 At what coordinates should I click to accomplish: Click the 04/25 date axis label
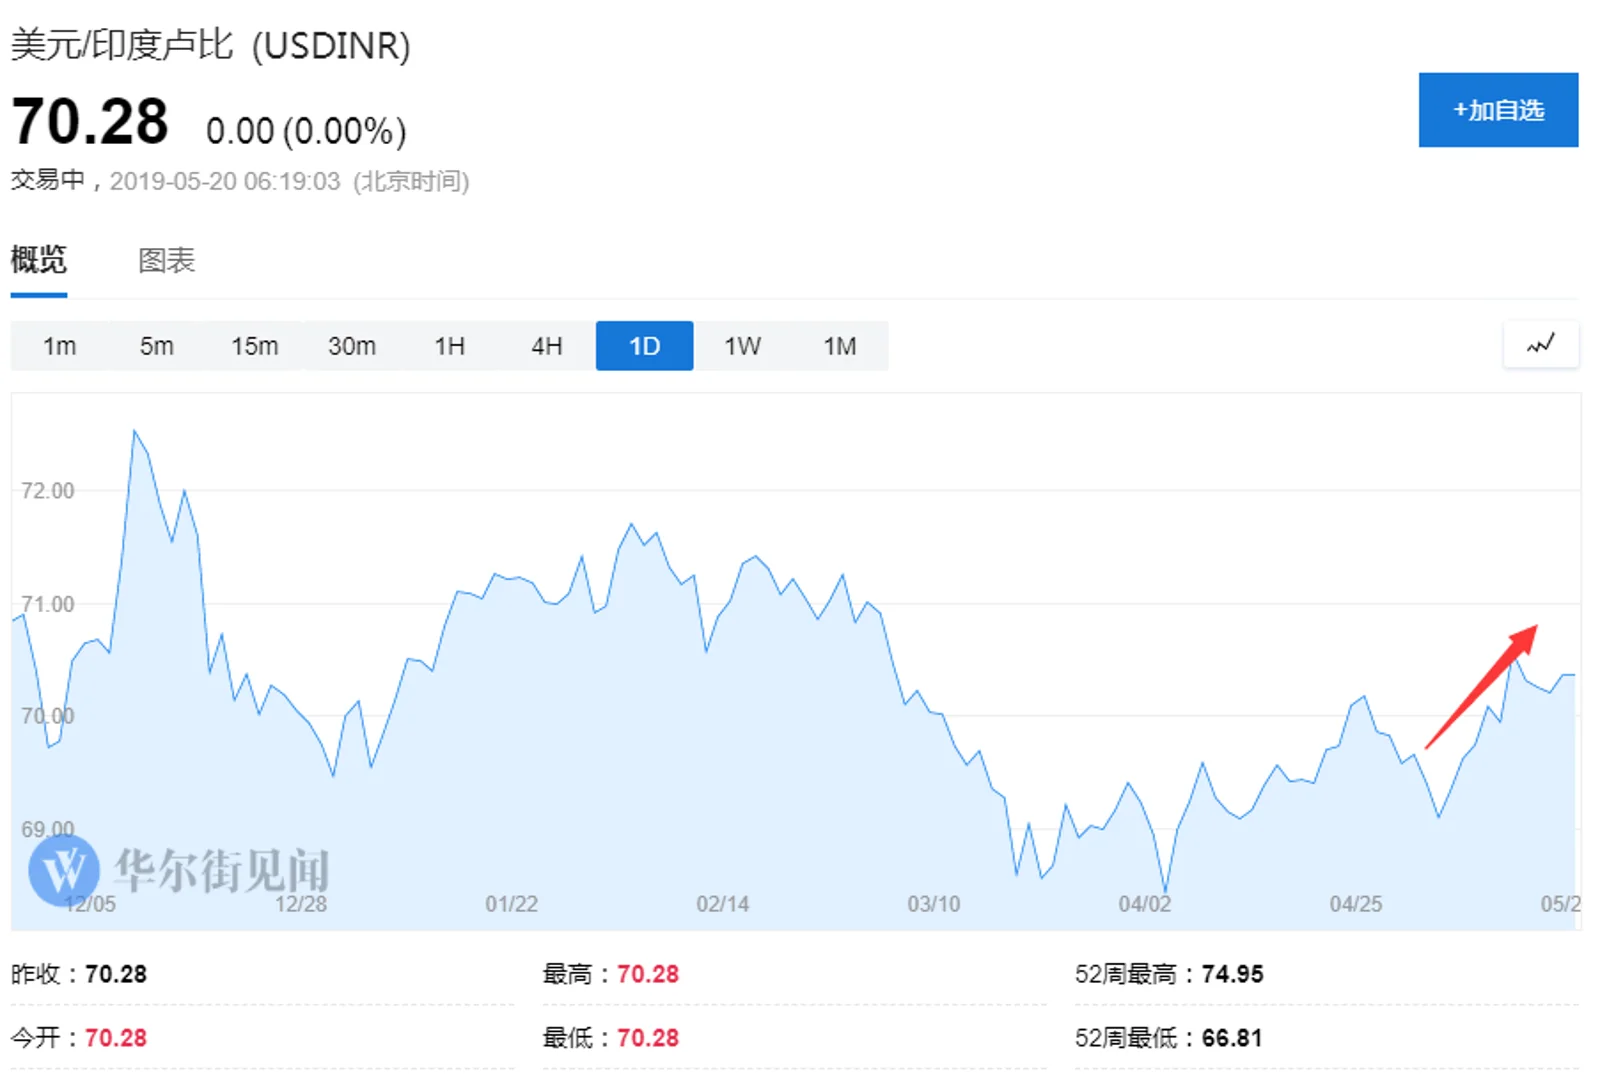coord(1356,904)
